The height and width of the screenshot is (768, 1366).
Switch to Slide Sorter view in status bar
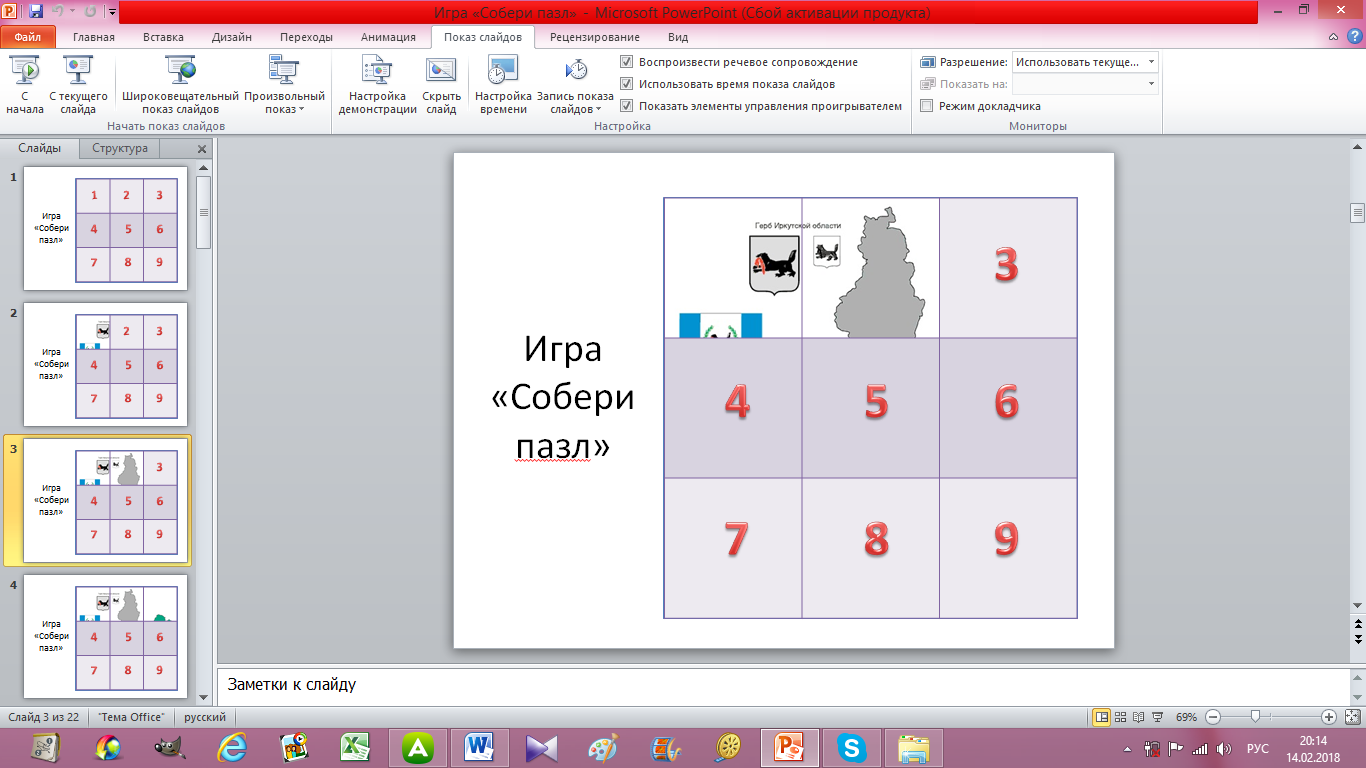[x=1120, y=717]
